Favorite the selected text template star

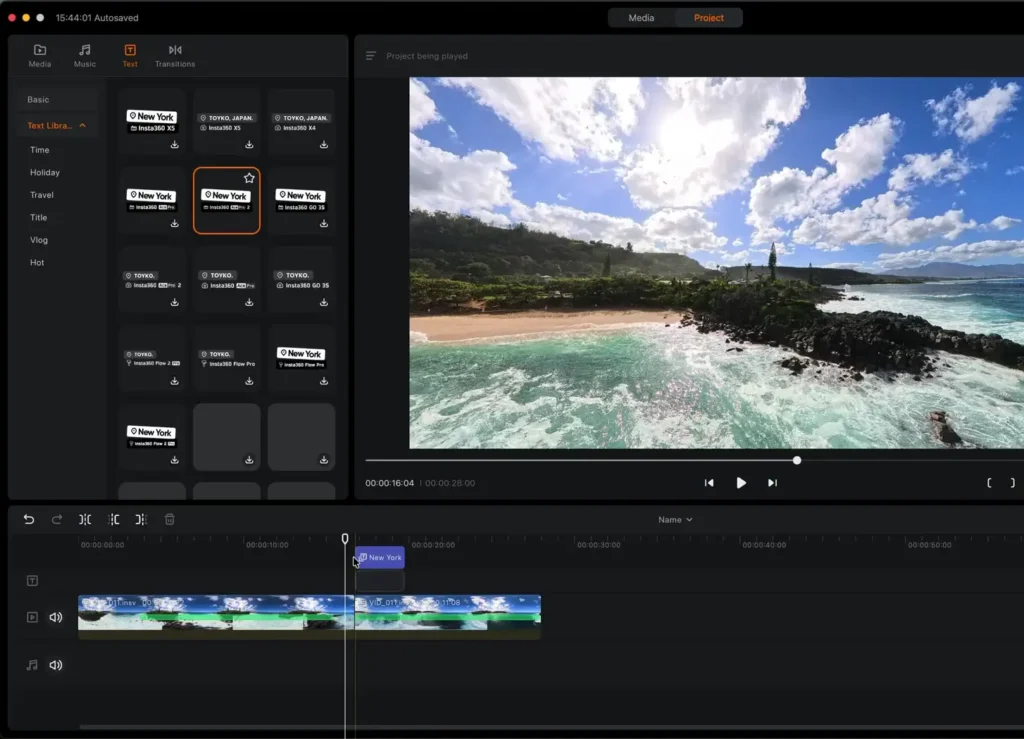[249, 178]
